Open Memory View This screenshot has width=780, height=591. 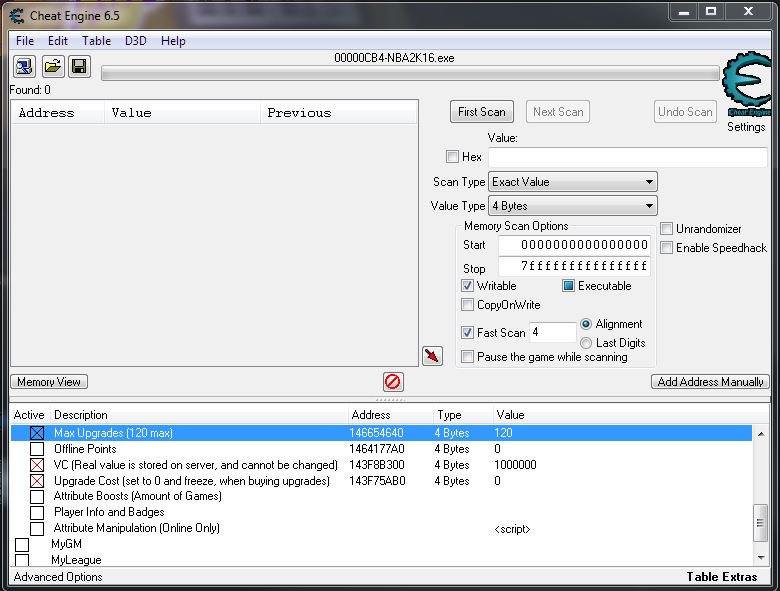click(49, 382)
